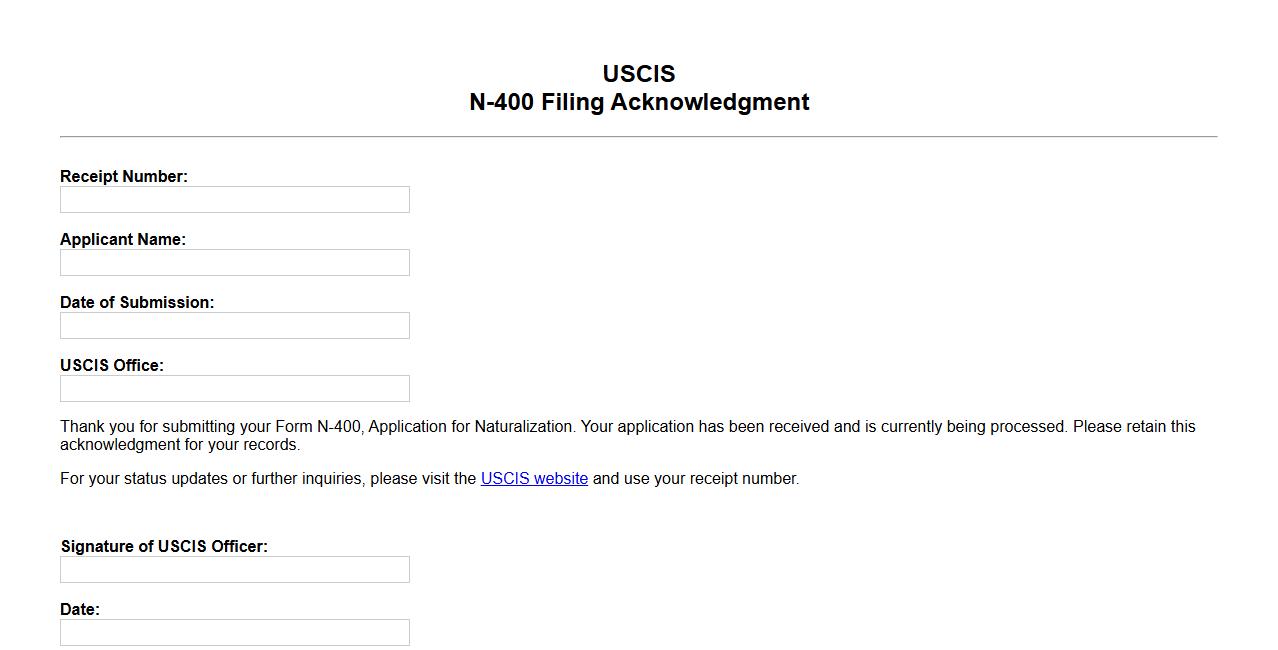
Task: Click "acknowledgment for your records" text line
Action: coord(180,445)
